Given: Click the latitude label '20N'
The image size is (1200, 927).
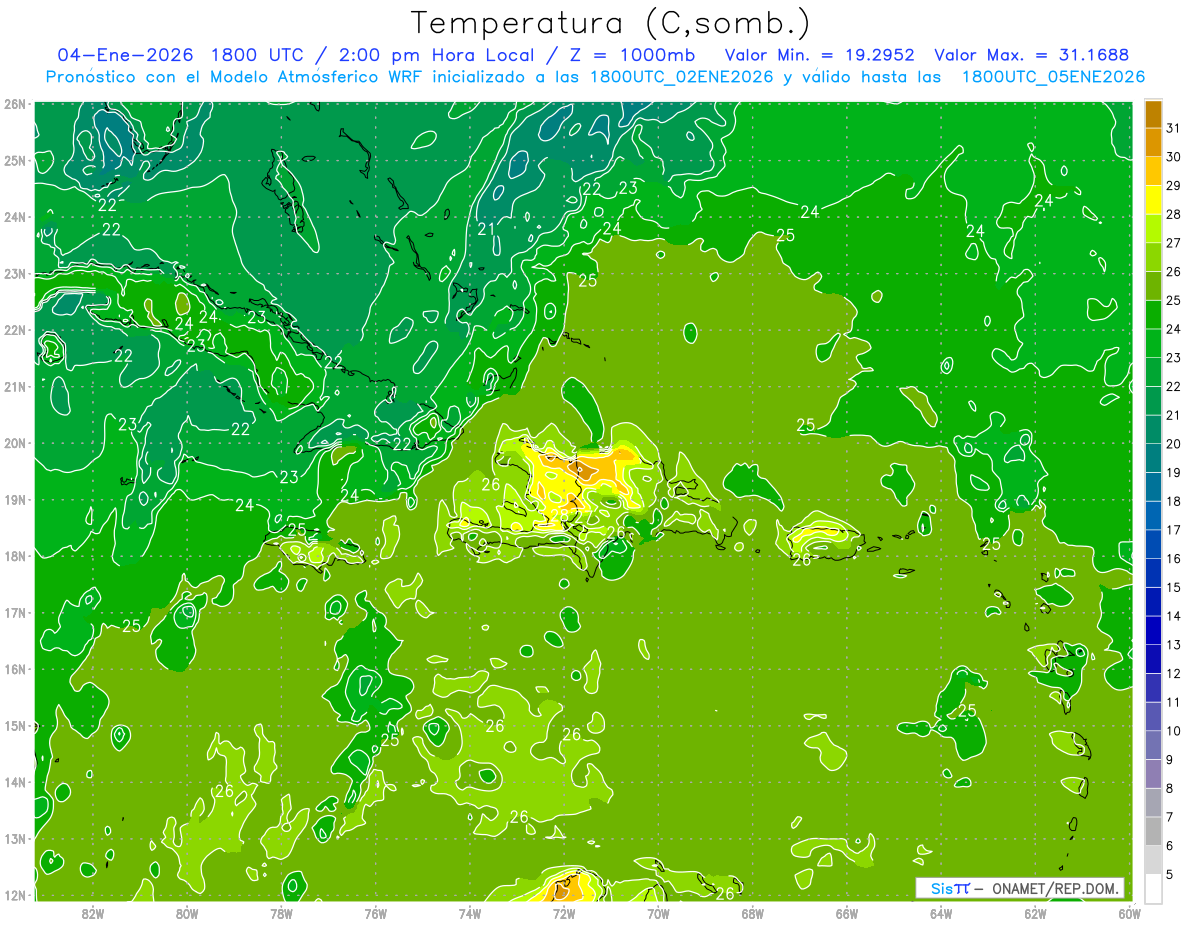Looking at the screenshot, I should (x=15, y=443).
